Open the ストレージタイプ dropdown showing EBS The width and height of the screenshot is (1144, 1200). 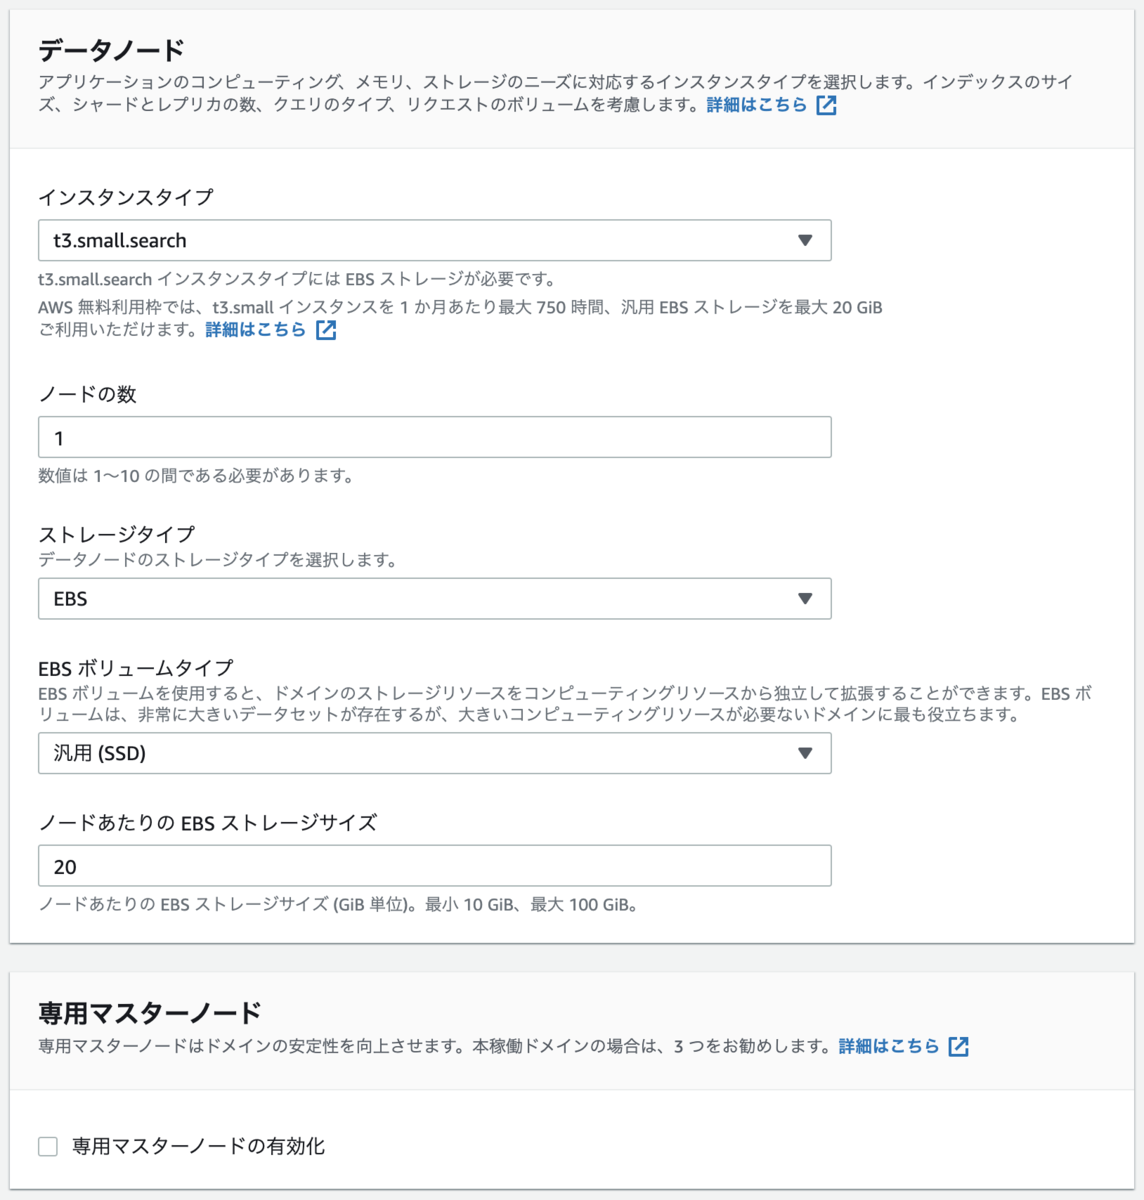[434, 598]
